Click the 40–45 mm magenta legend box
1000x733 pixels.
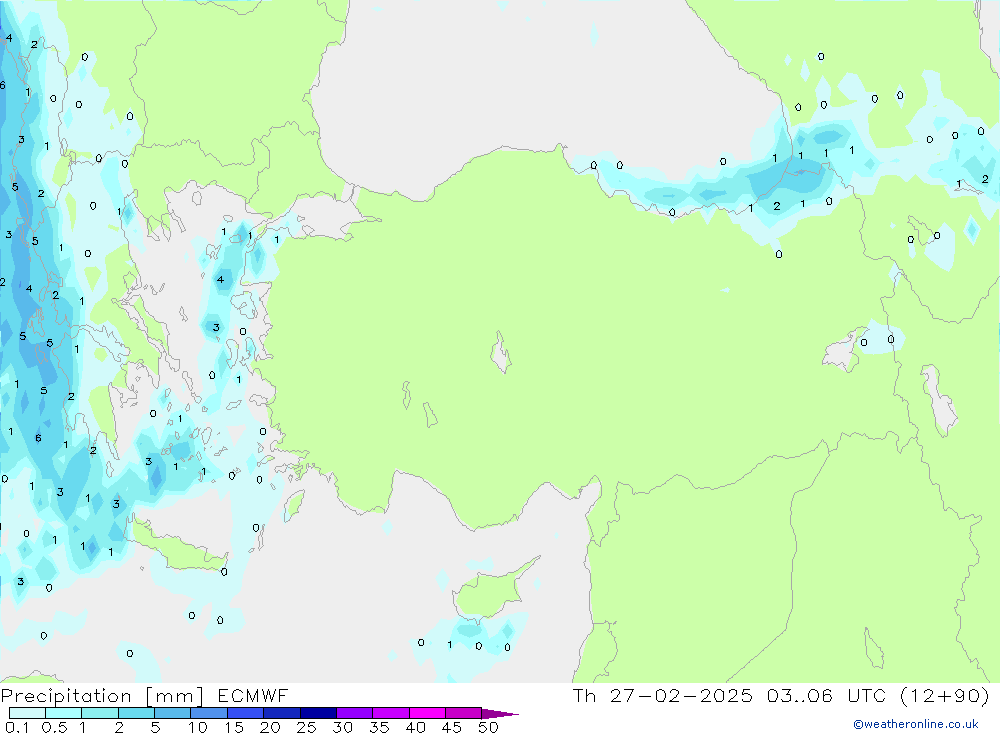(427, 713)
